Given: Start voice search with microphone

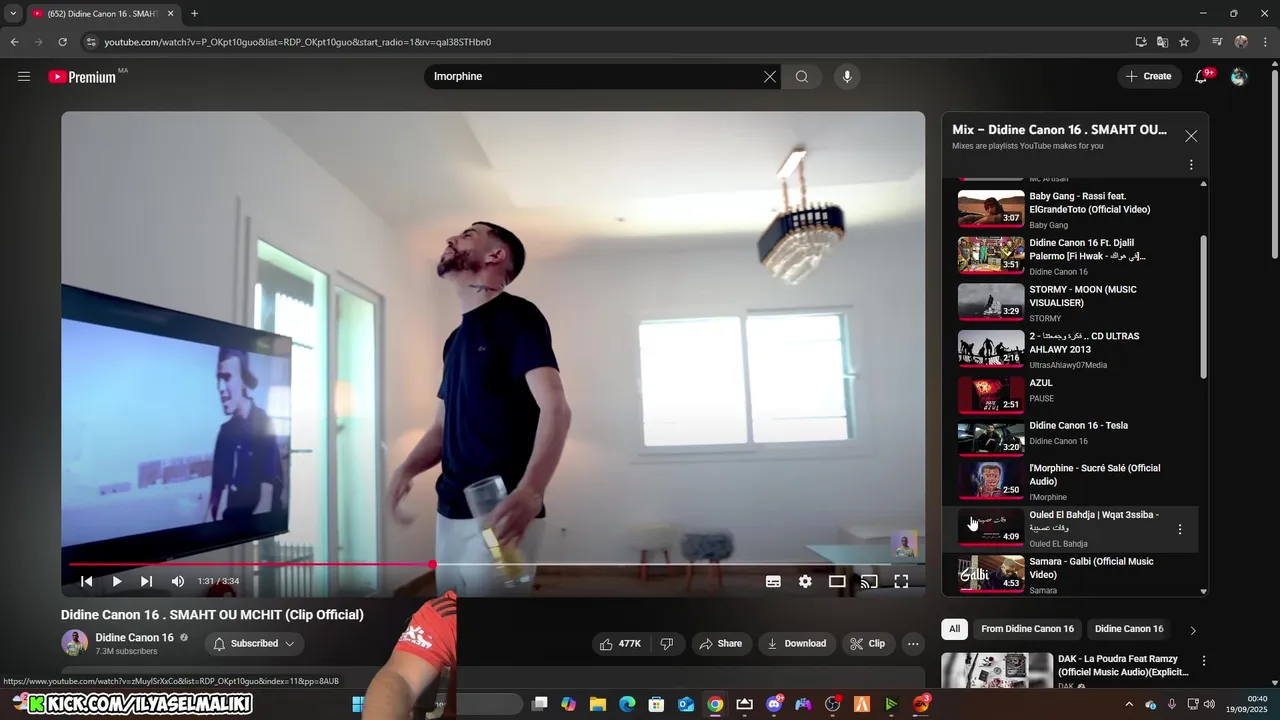Looking at the screenshot, I should (x=847, y=77).
